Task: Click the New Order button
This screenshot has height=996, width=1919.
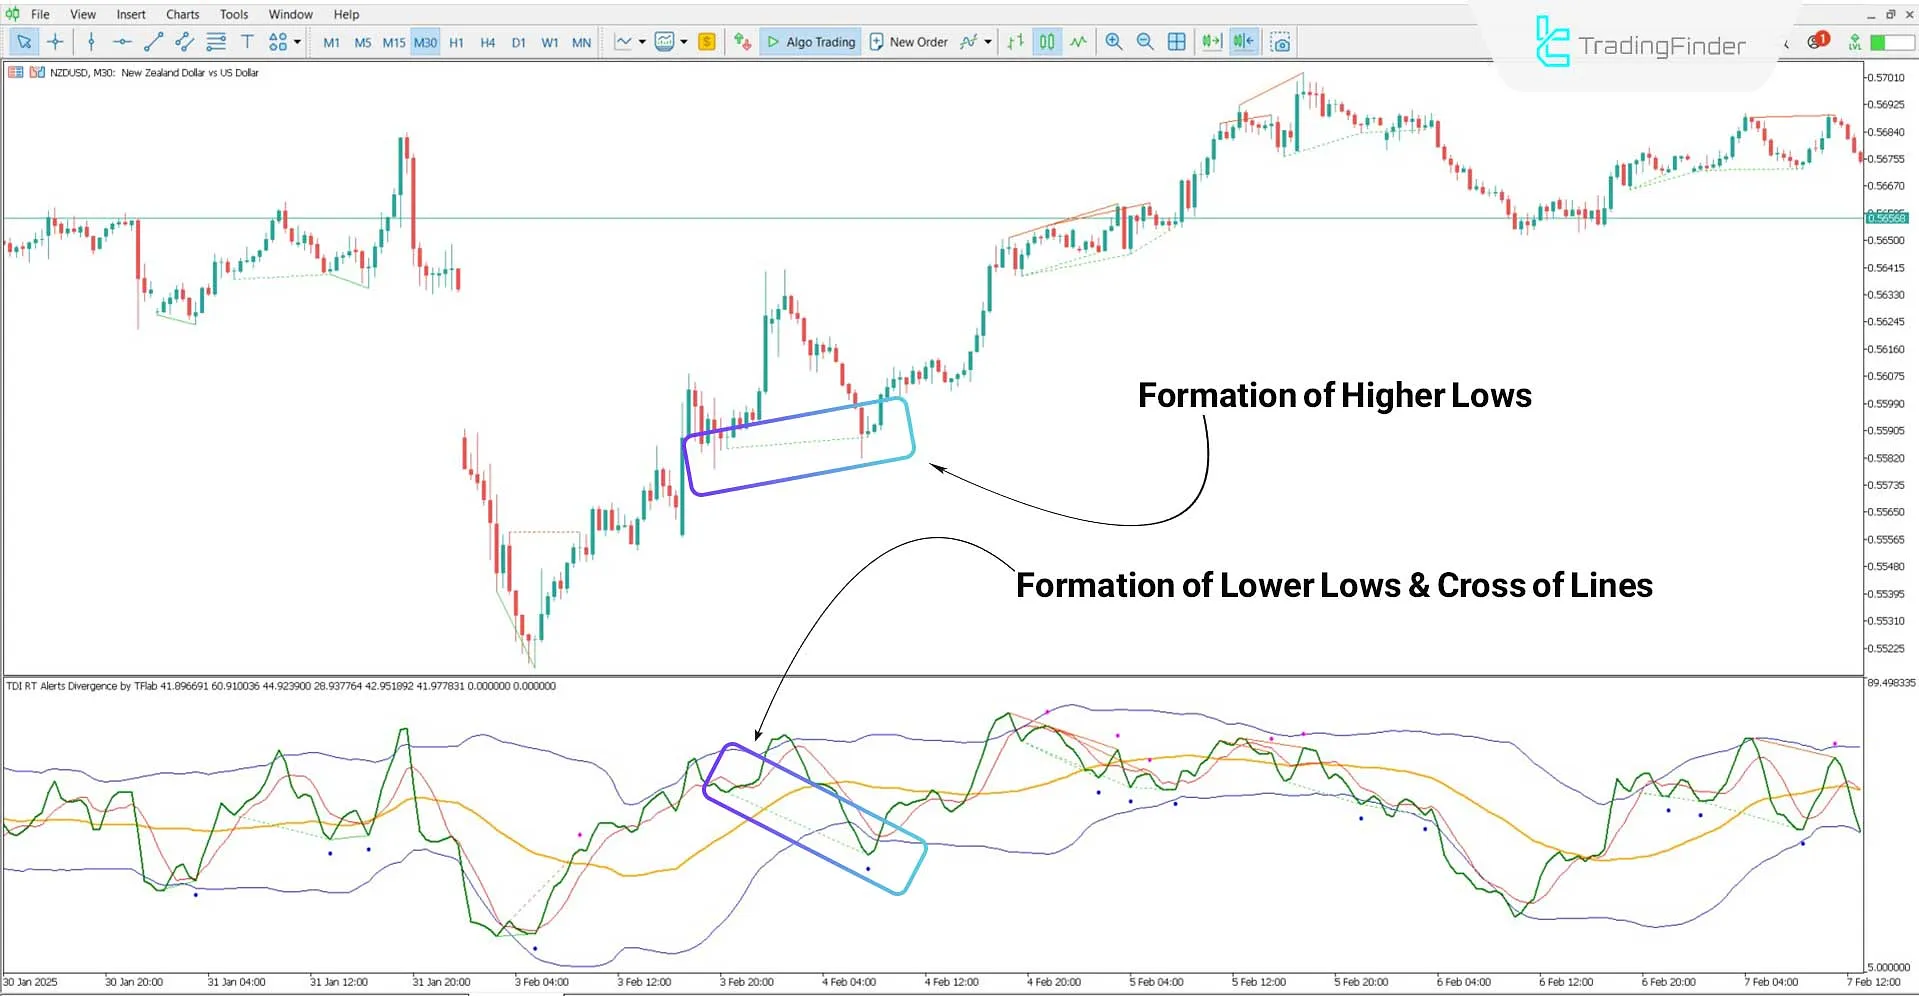Action: 908,41
